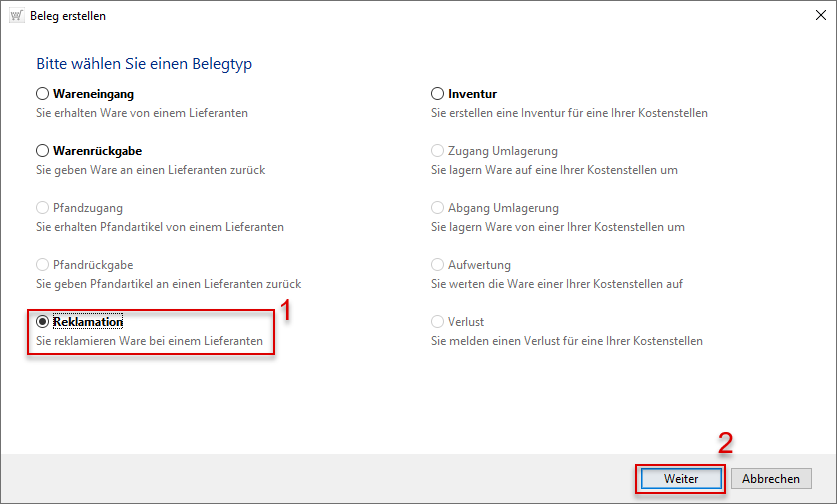Viewport: 837px width, 504px height.
Task: Select the Verlust radio option
Action: point(438,322)
